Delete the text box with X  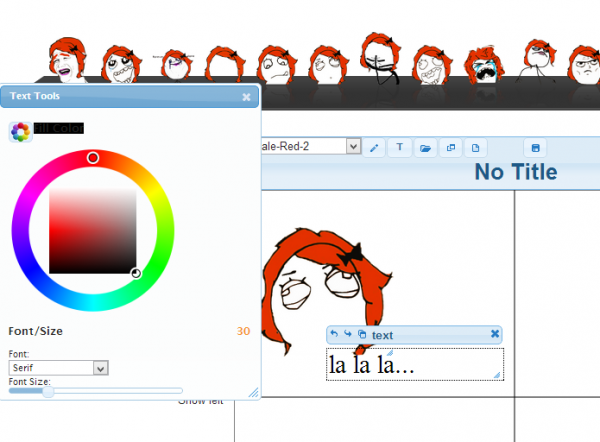tap(495, 334)
